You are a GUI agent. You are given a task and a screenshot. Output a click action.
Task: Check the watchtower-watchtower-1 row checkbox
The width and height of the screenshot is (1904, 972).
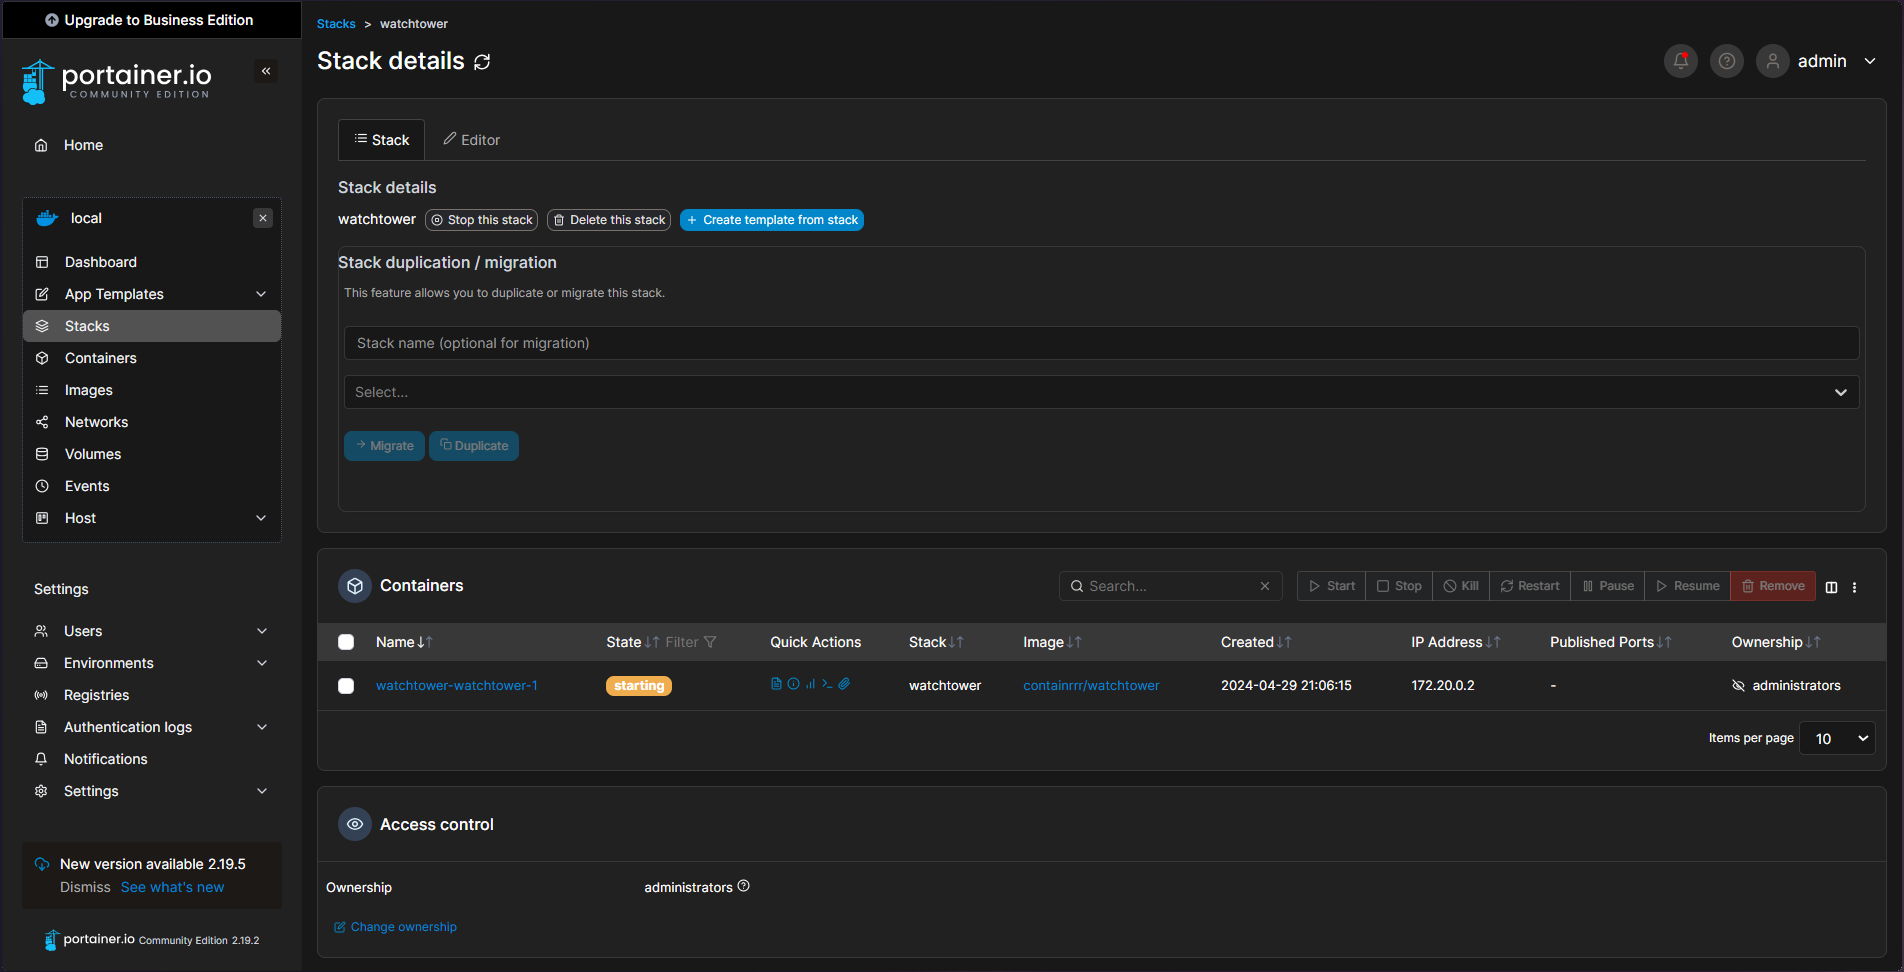[x=346, y=686]
